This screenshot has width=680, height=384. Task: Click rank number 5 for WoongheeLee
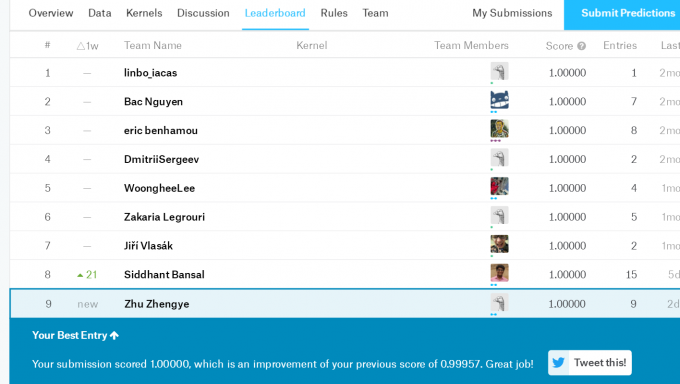point(48,188)
